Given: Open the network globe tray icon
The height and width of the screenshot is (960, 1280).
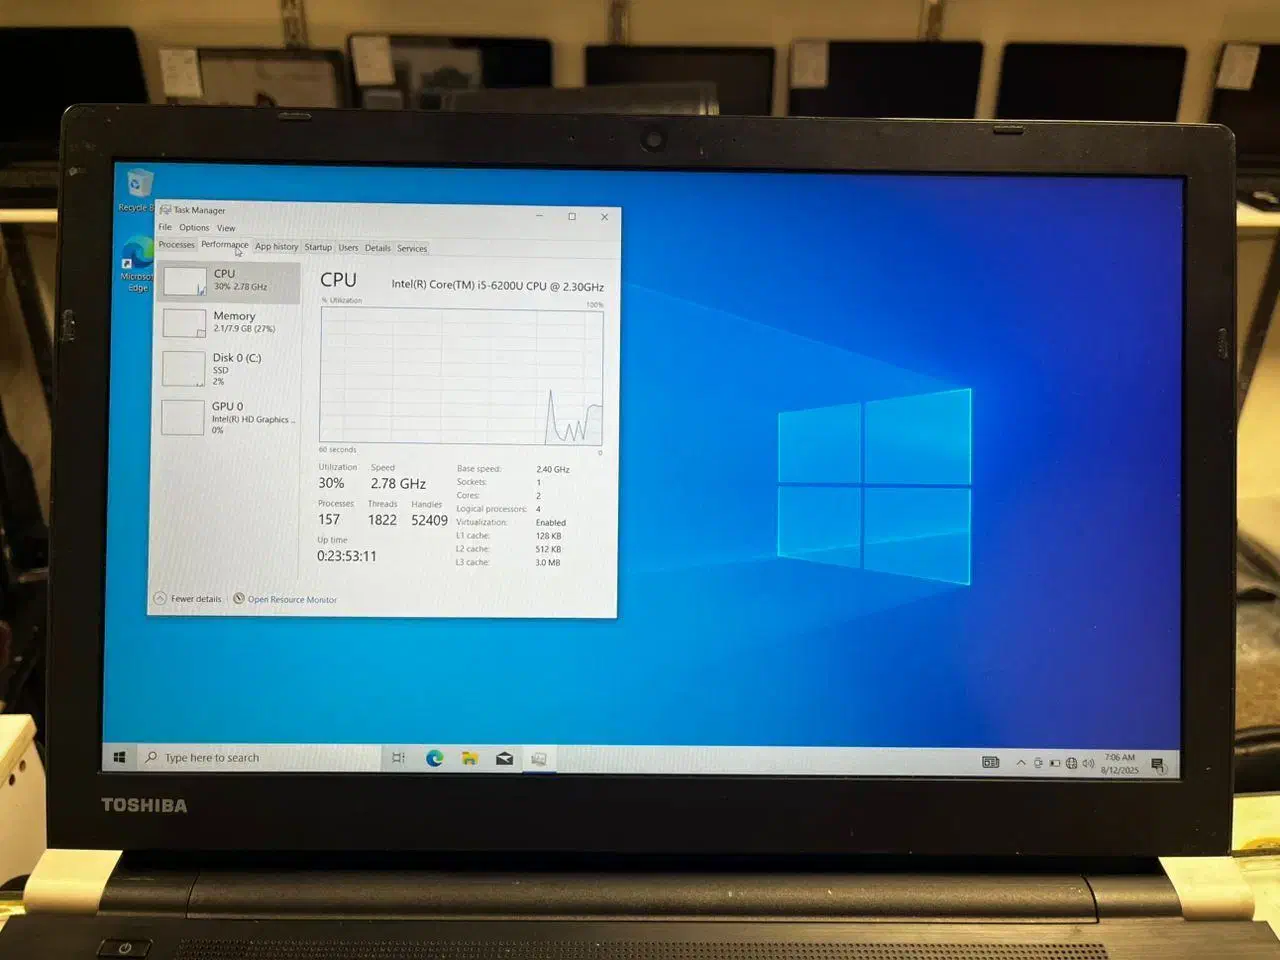Looking at the screenshot, I should tap(1071, 763).
